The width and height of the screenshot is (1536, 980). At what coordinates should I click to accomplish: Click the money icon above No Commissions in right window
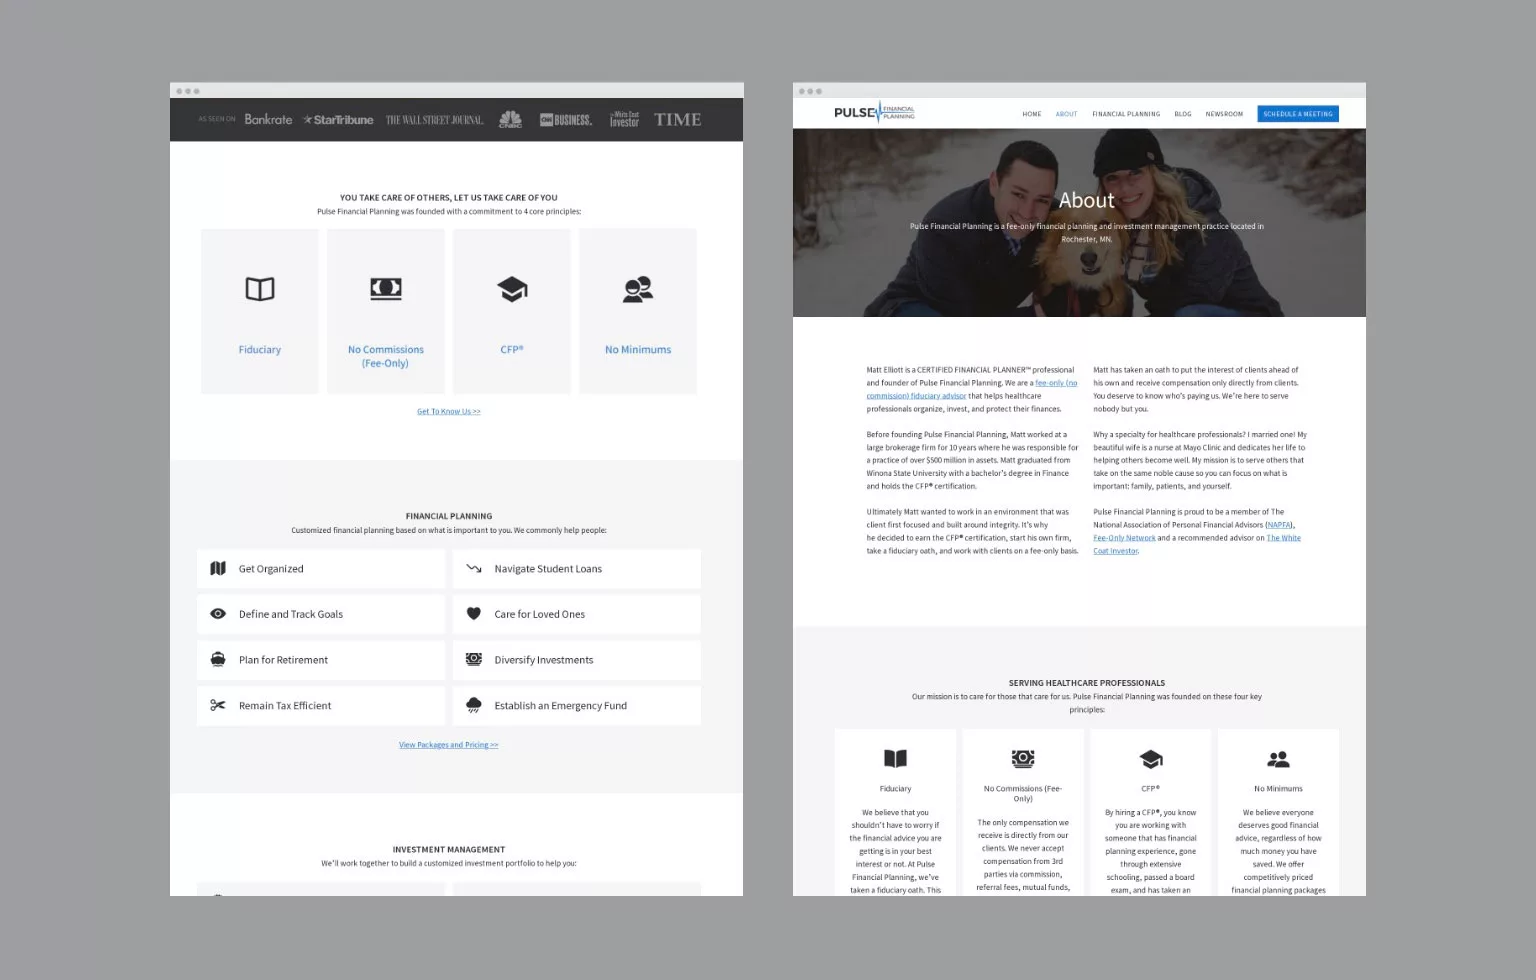pyautogui.click(x=1023, y=759)
